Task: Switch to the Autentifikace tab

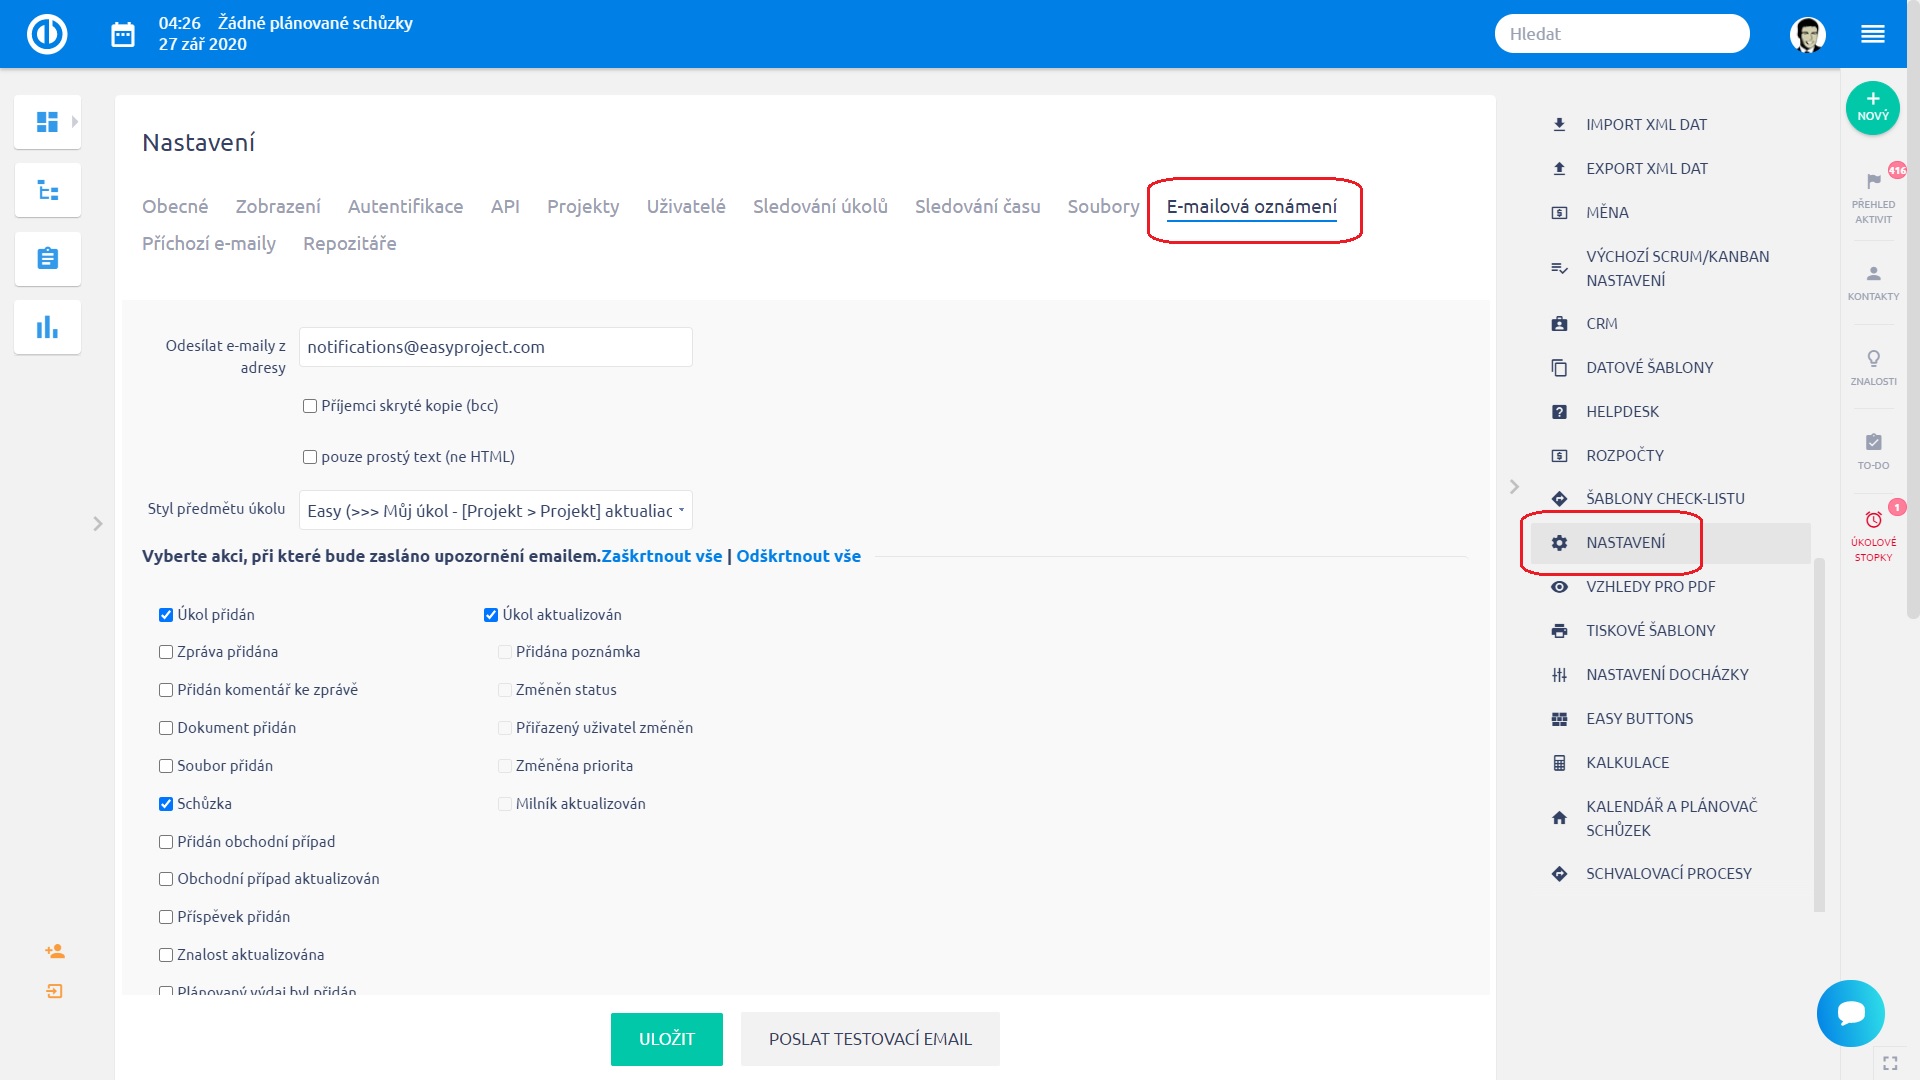Action: 405,207
